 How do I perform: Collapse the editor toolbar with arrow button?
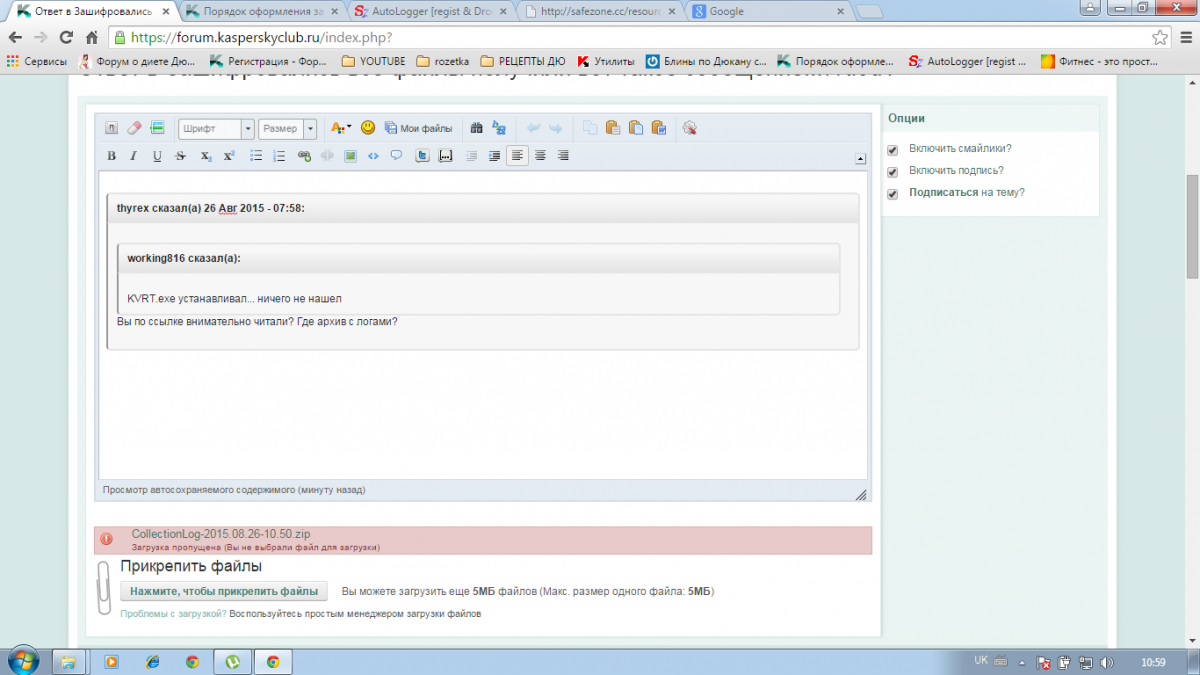tap(860, 159)
